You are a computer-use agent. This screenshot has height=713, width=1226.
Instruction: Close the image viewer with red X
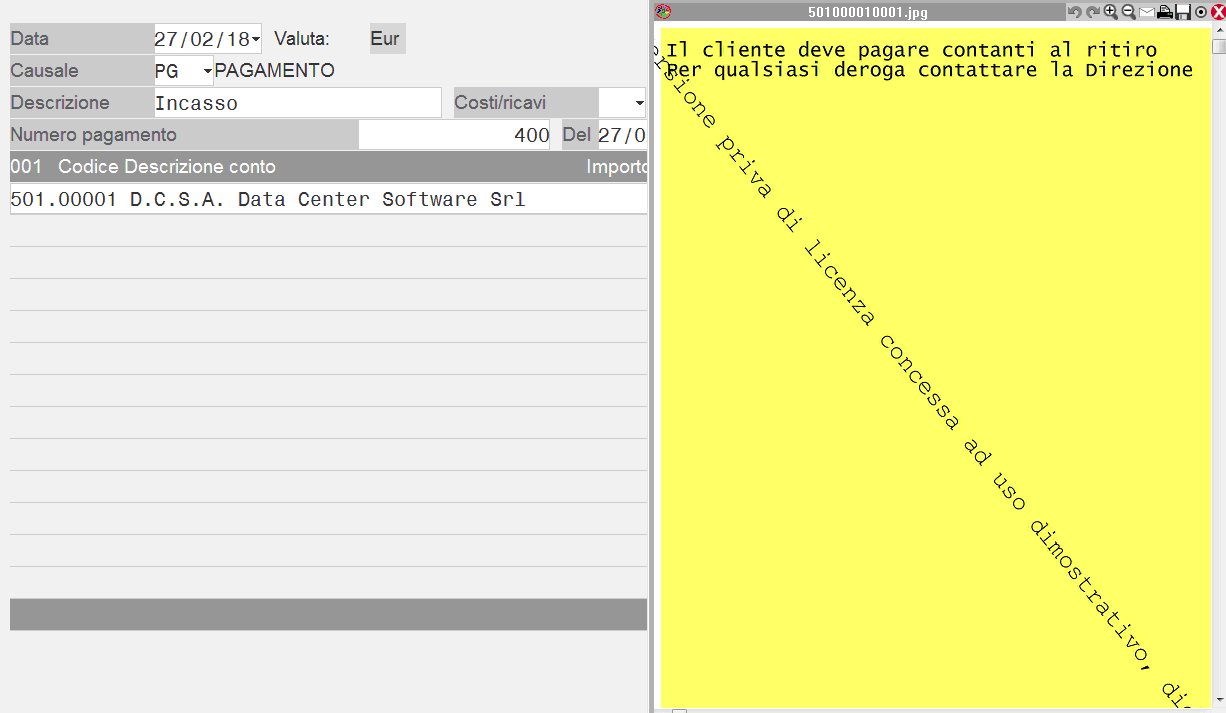(x=1217, y=12)
